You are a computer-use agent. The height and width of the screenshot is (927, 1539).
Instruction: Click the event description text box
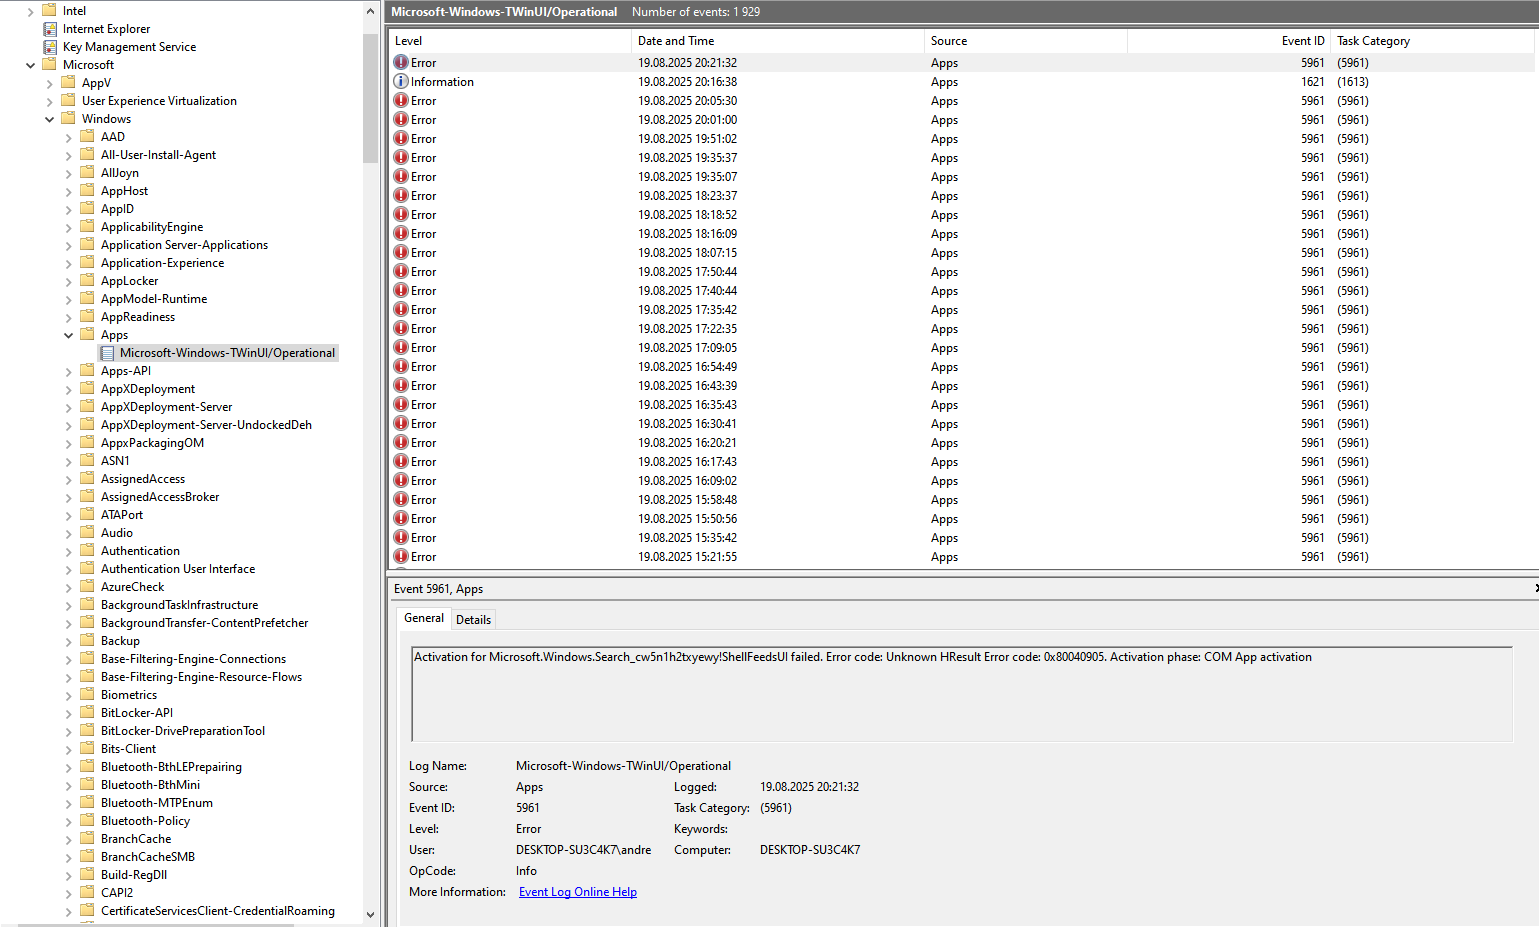tap(960, 694)
